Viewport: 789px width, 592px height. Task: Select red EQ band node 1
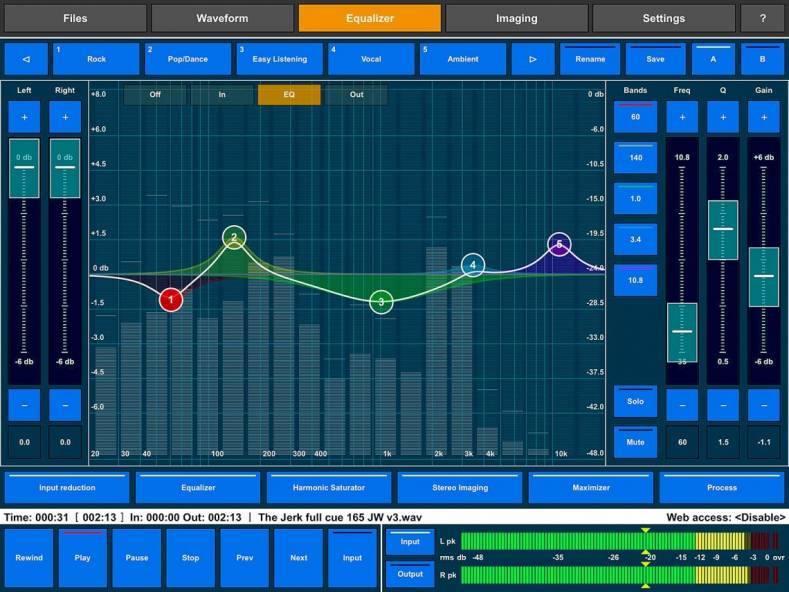pyautogui.click(x=171, y=299)
